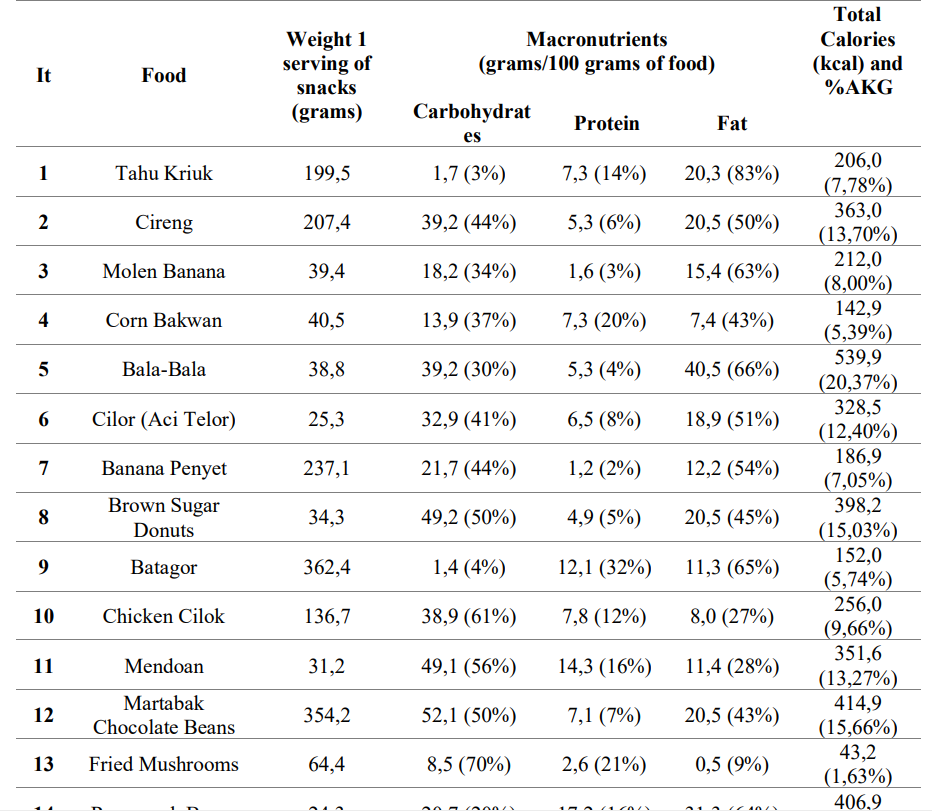The image size is (932, 811).
Task: Click the Carbohydrates subheader
Action: pos(471,122)
